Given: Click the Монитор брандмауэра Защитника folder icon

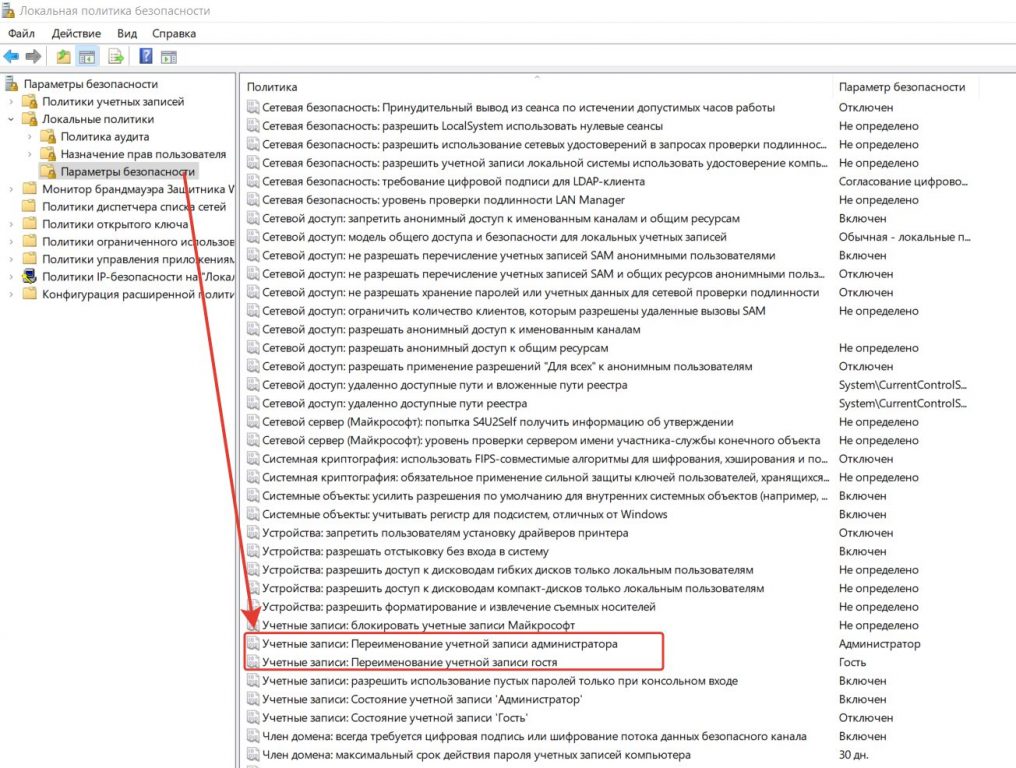Looking at the screenshot, I should (x=29, y=189).
